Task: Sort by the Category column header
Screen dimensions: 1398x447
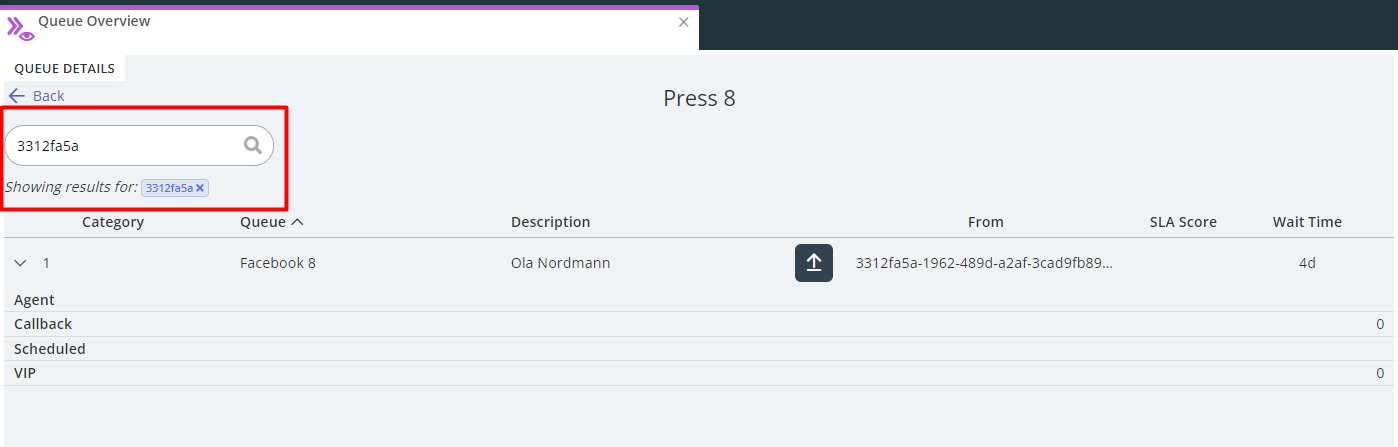Action: (x=113, y=222)
